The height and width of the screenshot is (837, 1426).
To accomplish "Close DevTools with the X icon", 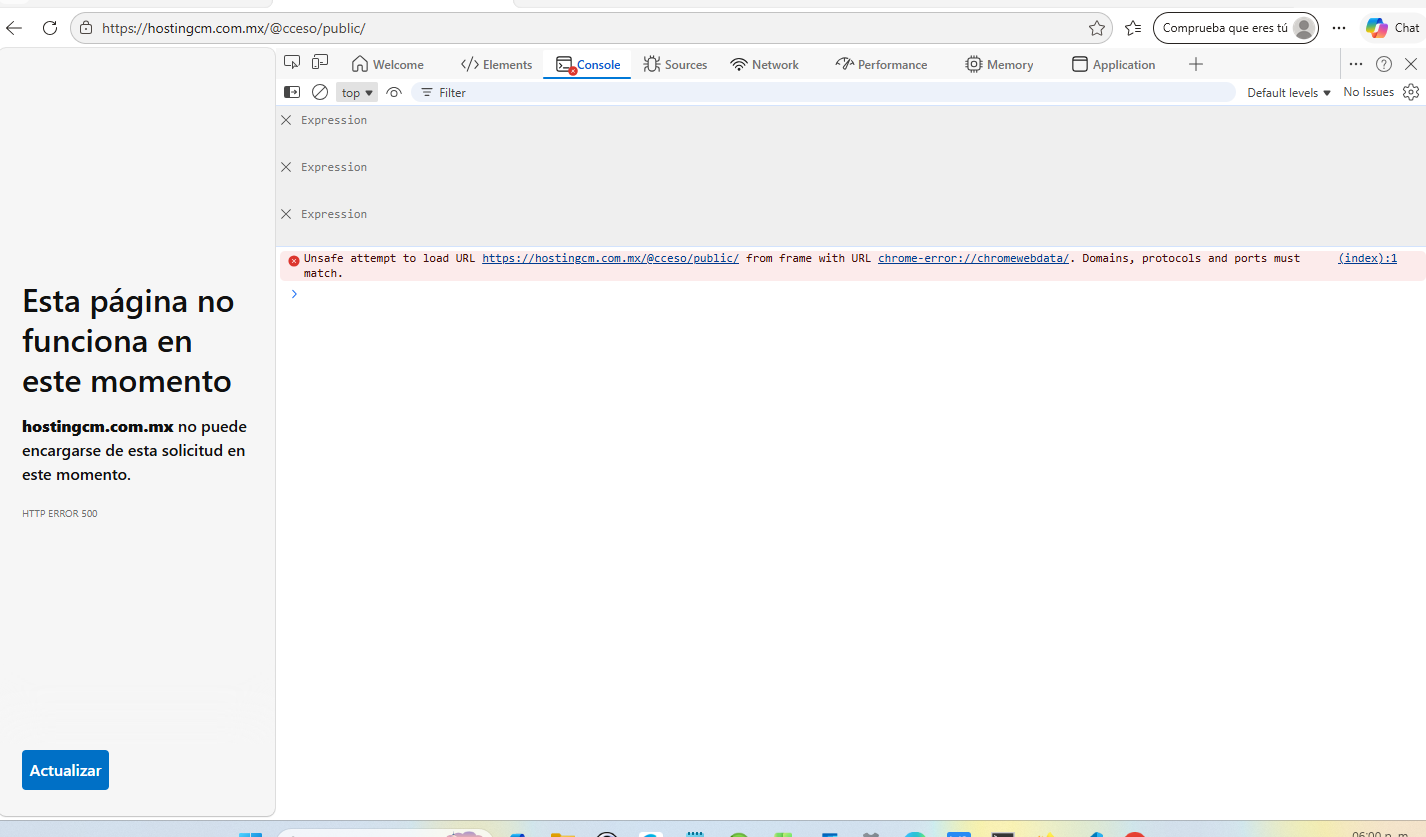I will (x=1411, y=64).
